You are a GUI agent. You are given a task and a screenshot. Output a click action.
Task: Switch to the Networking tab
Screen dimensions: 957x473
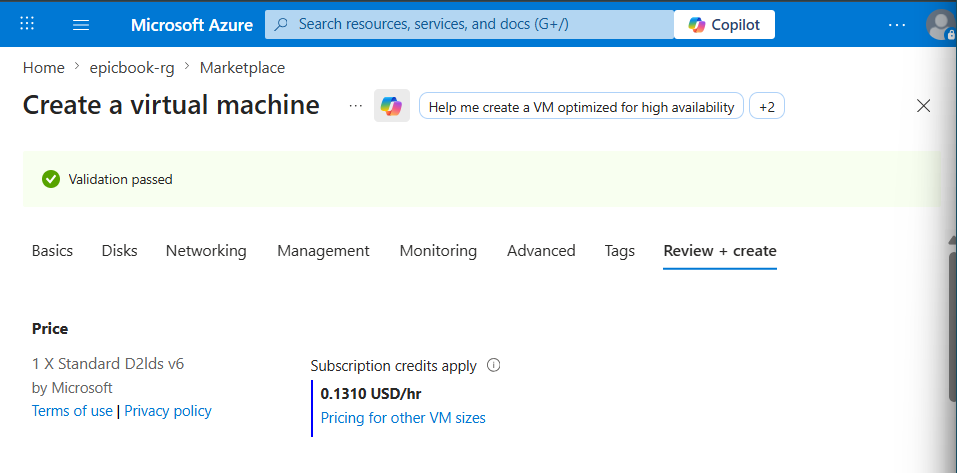pyautogui.click(x=206, y=251)
